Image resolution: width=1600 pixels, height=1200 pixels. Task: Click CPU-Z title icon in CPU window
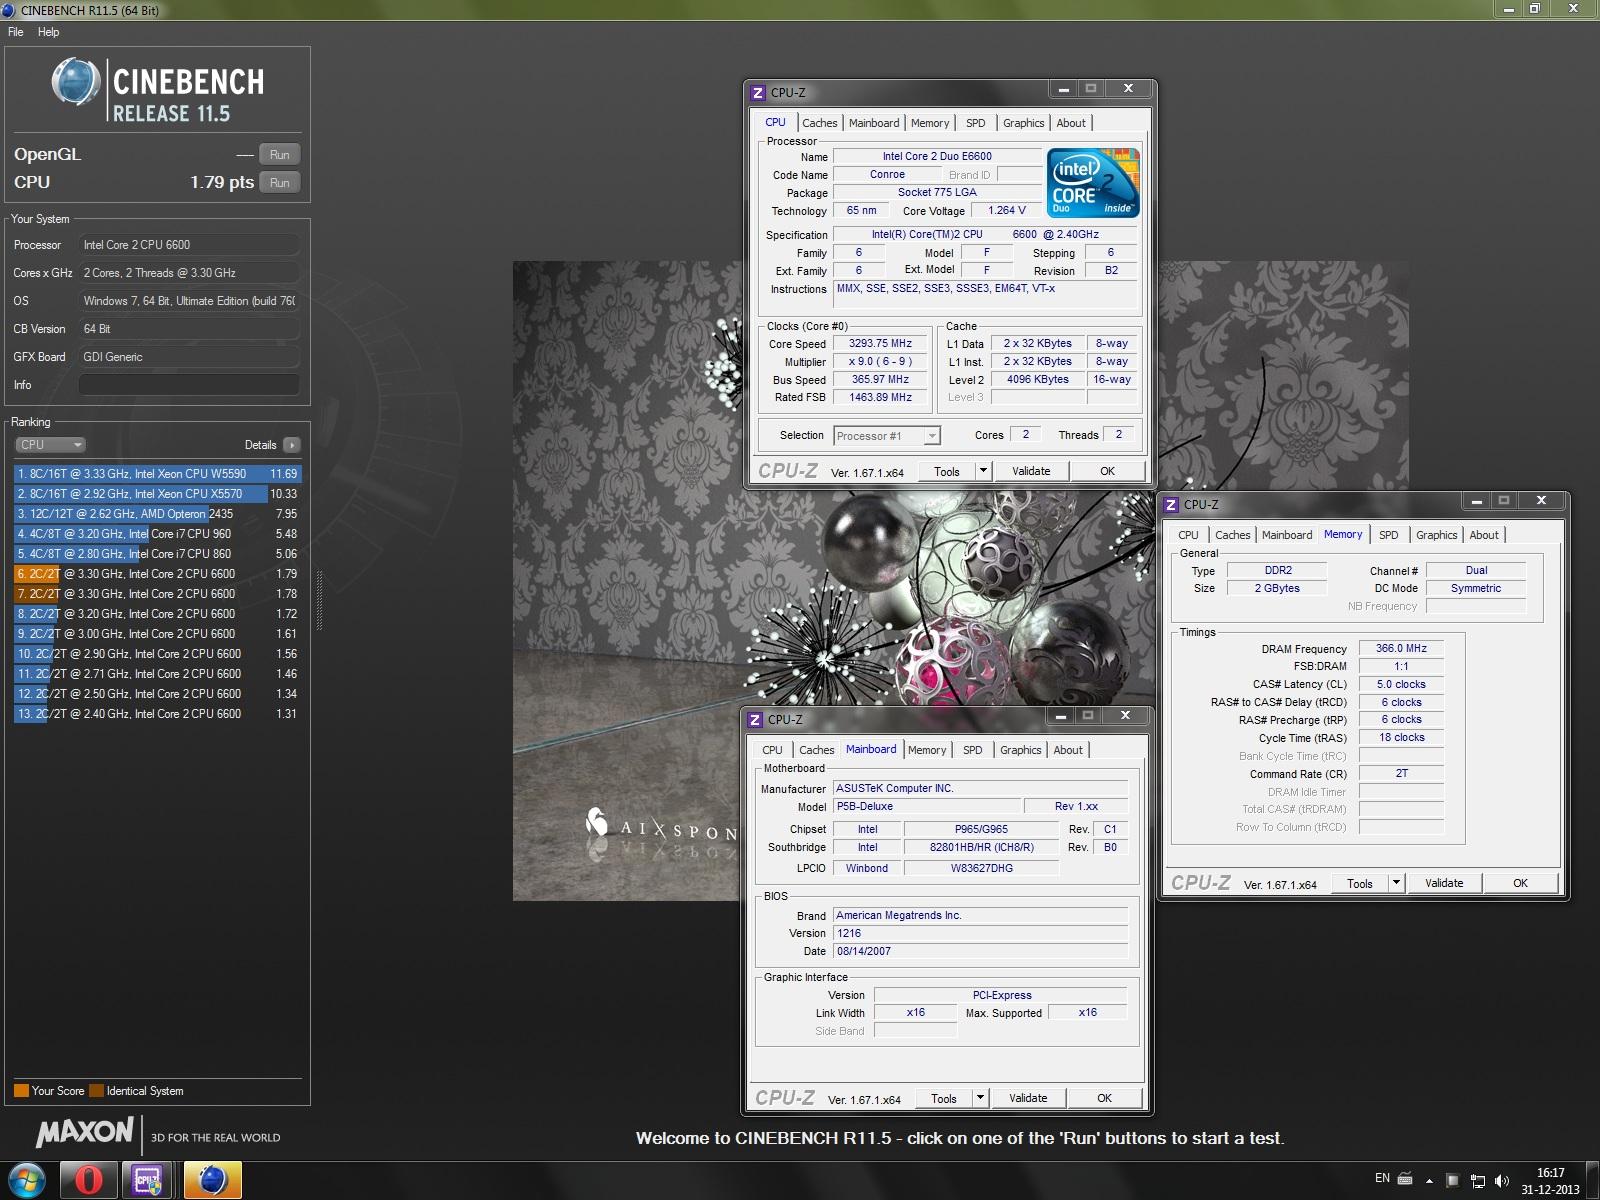tap(758, 92)
